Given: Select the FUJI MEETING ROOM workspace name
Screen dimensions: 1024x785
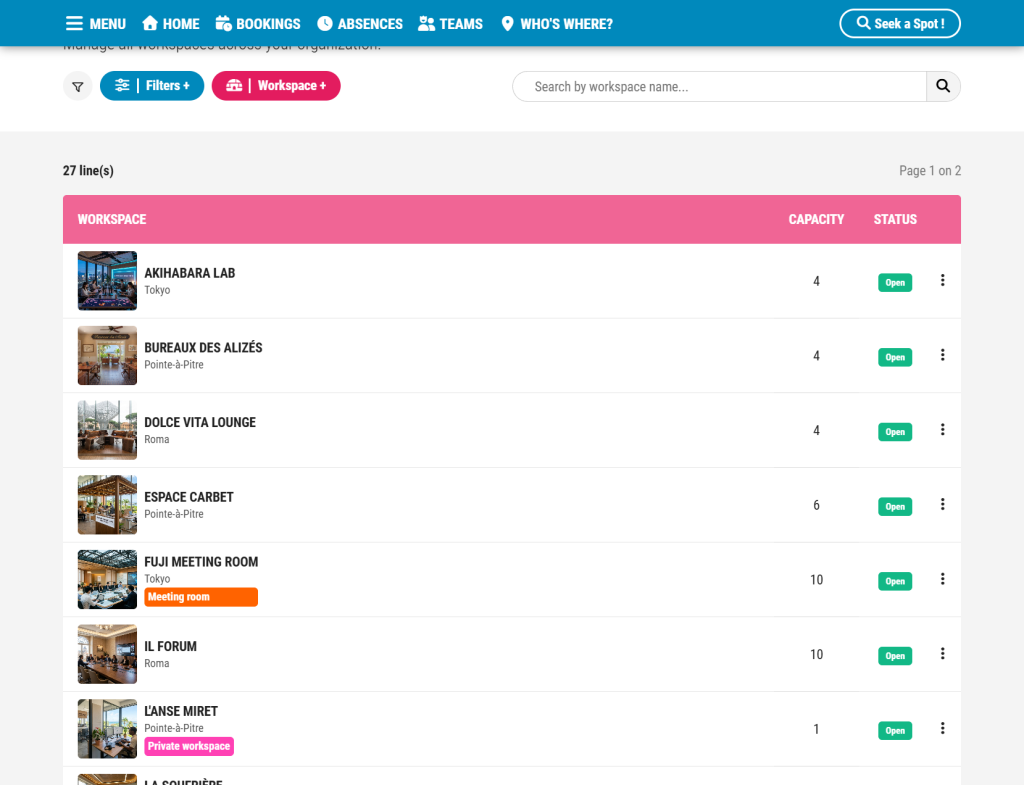Looking at the screenshot, I should 201,562.
